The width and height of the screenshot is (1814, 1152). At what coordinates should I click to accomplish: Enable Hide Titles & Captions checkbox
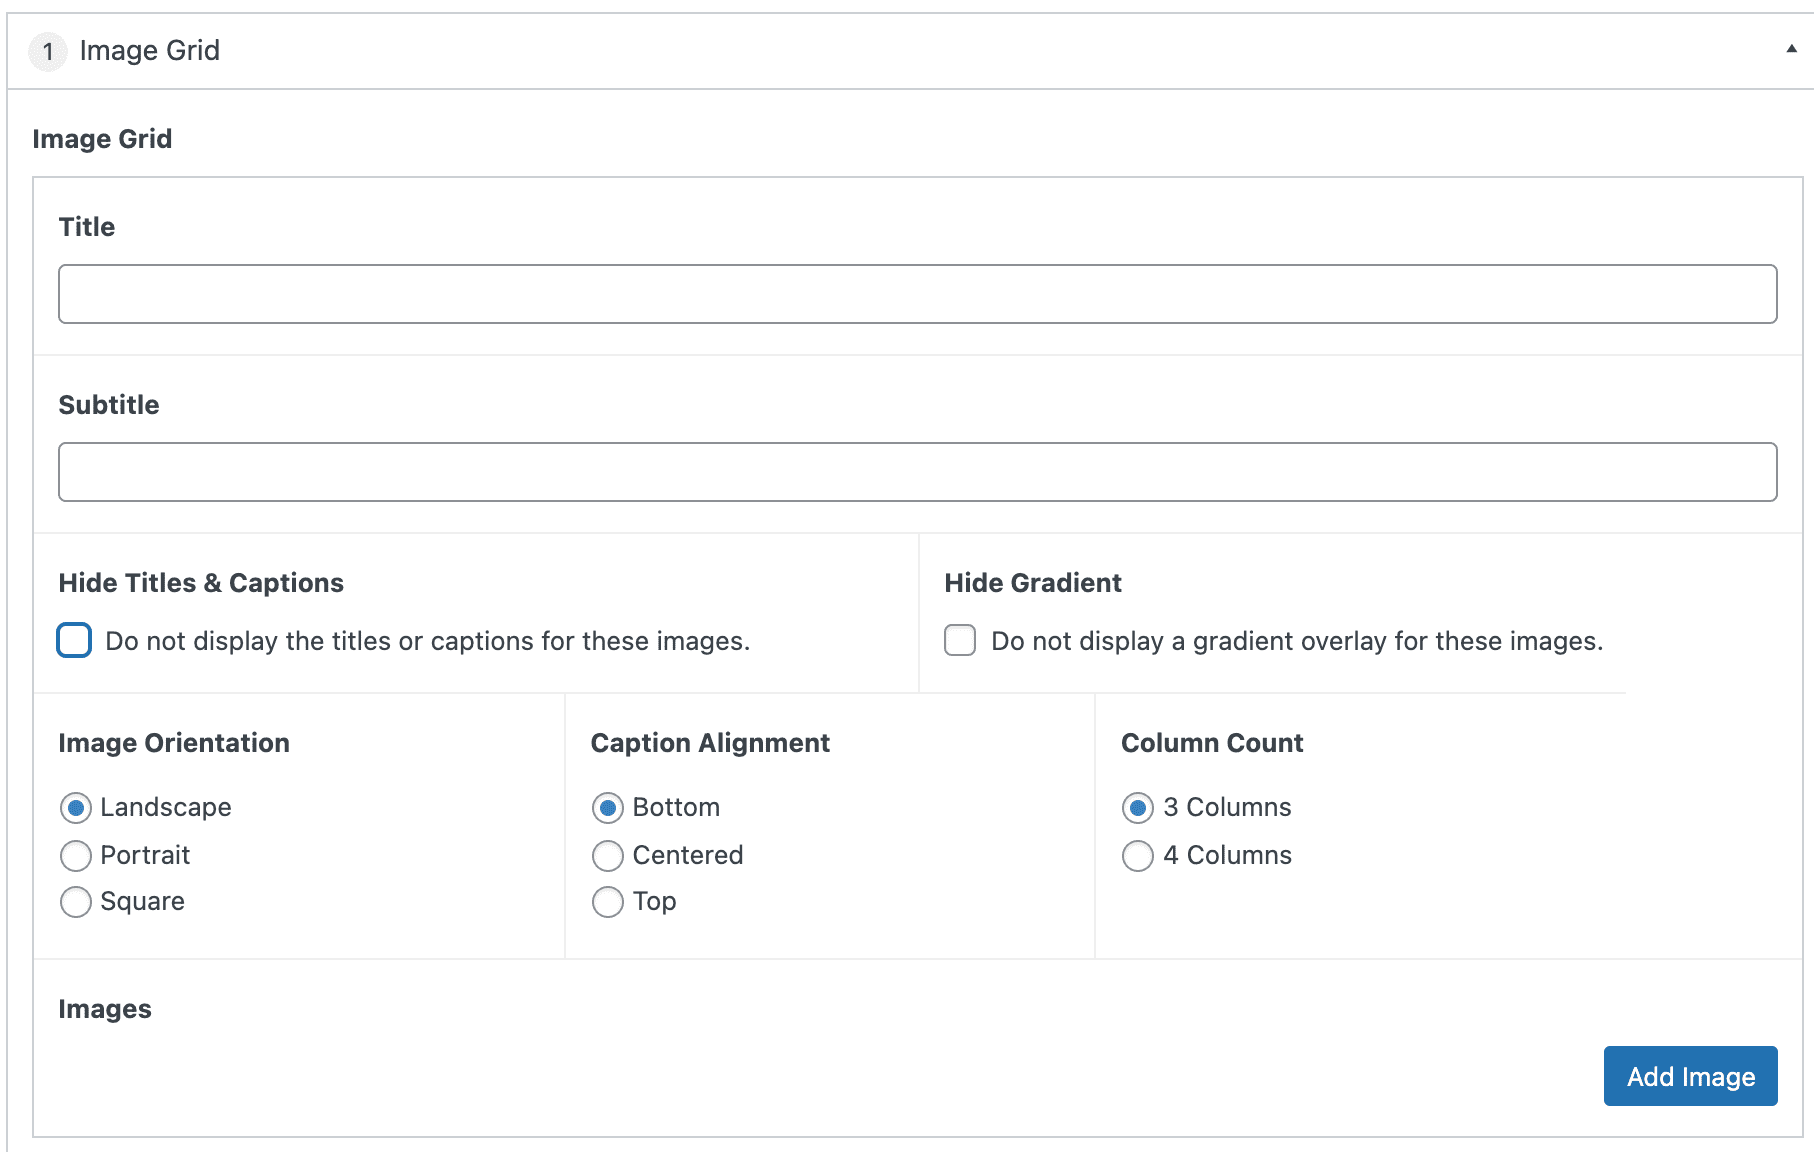click(74, 640)
